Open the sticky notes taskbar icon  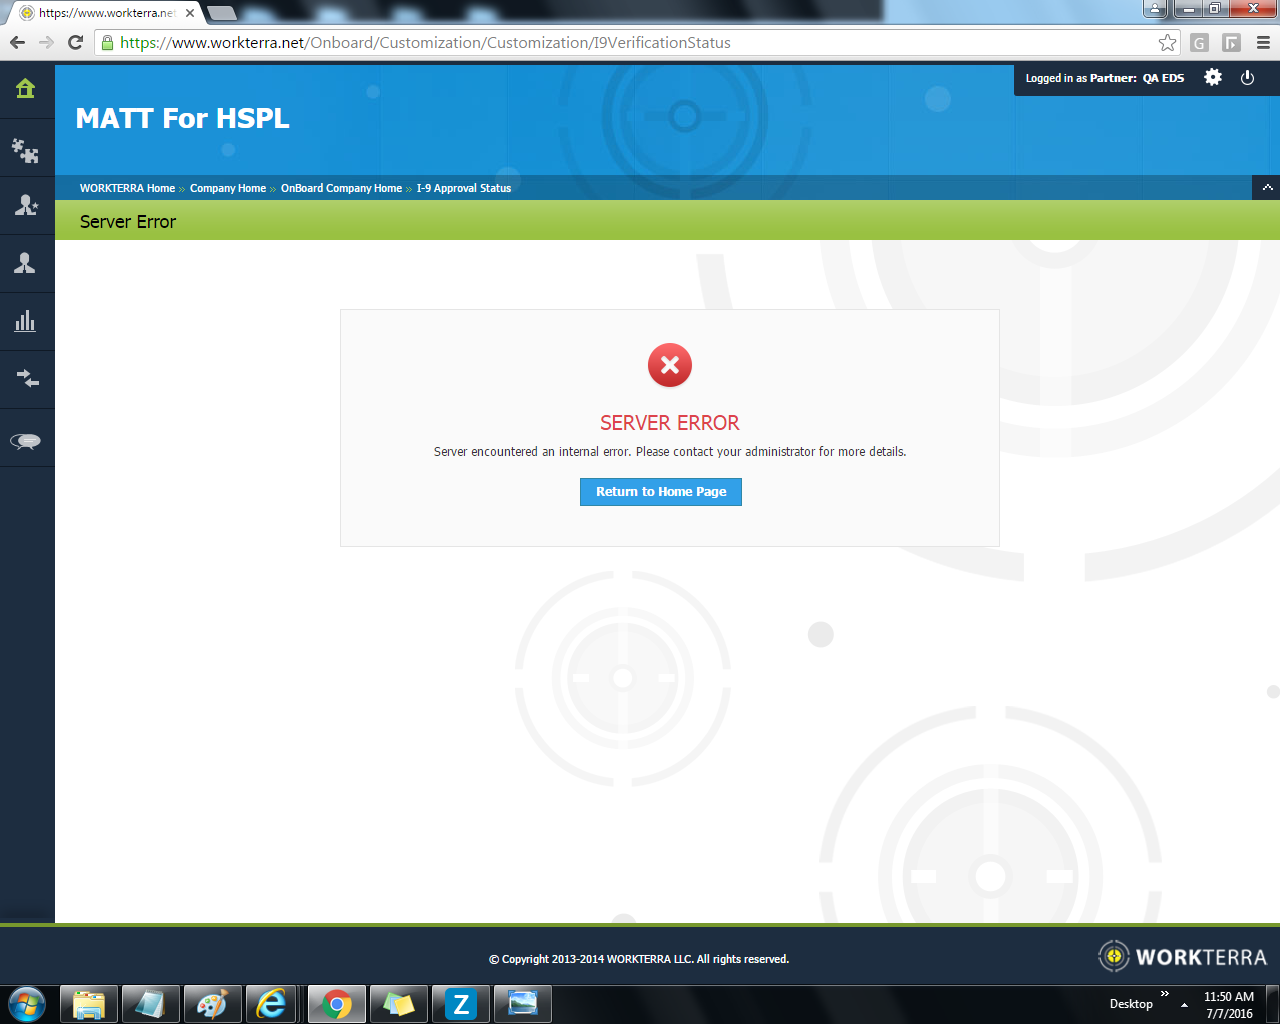point(399,1004)
